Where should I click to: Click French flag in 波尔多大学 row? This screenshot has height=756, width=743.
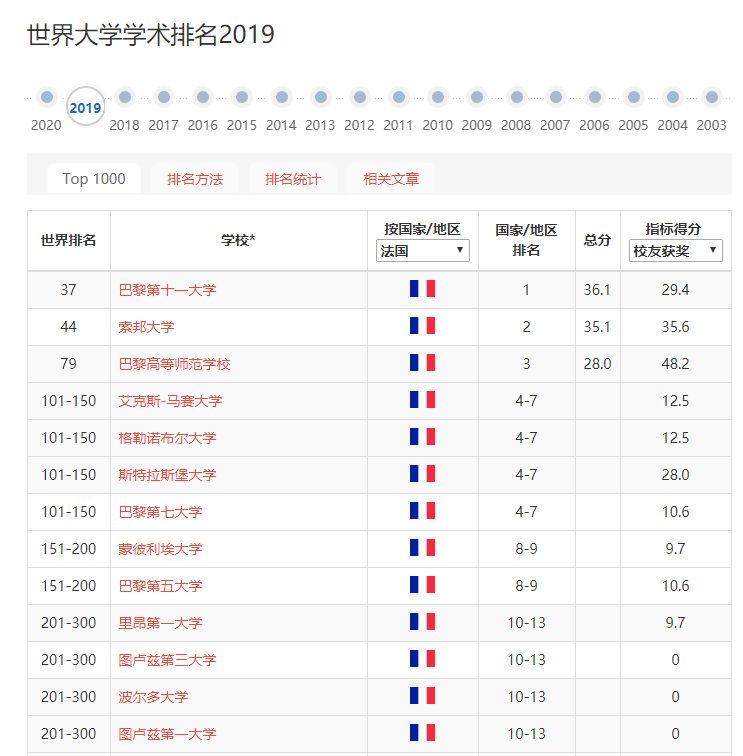click(422, 696)
